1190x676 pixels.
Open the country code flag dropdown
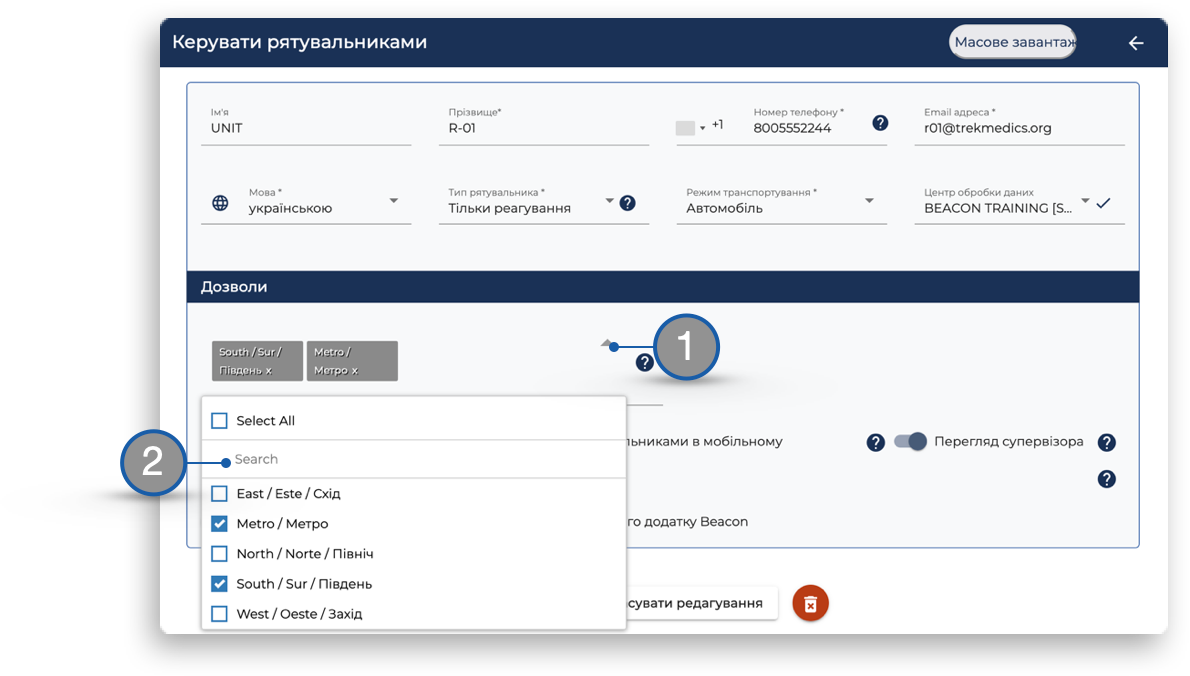pyautogui.click(x=690, y=127)
